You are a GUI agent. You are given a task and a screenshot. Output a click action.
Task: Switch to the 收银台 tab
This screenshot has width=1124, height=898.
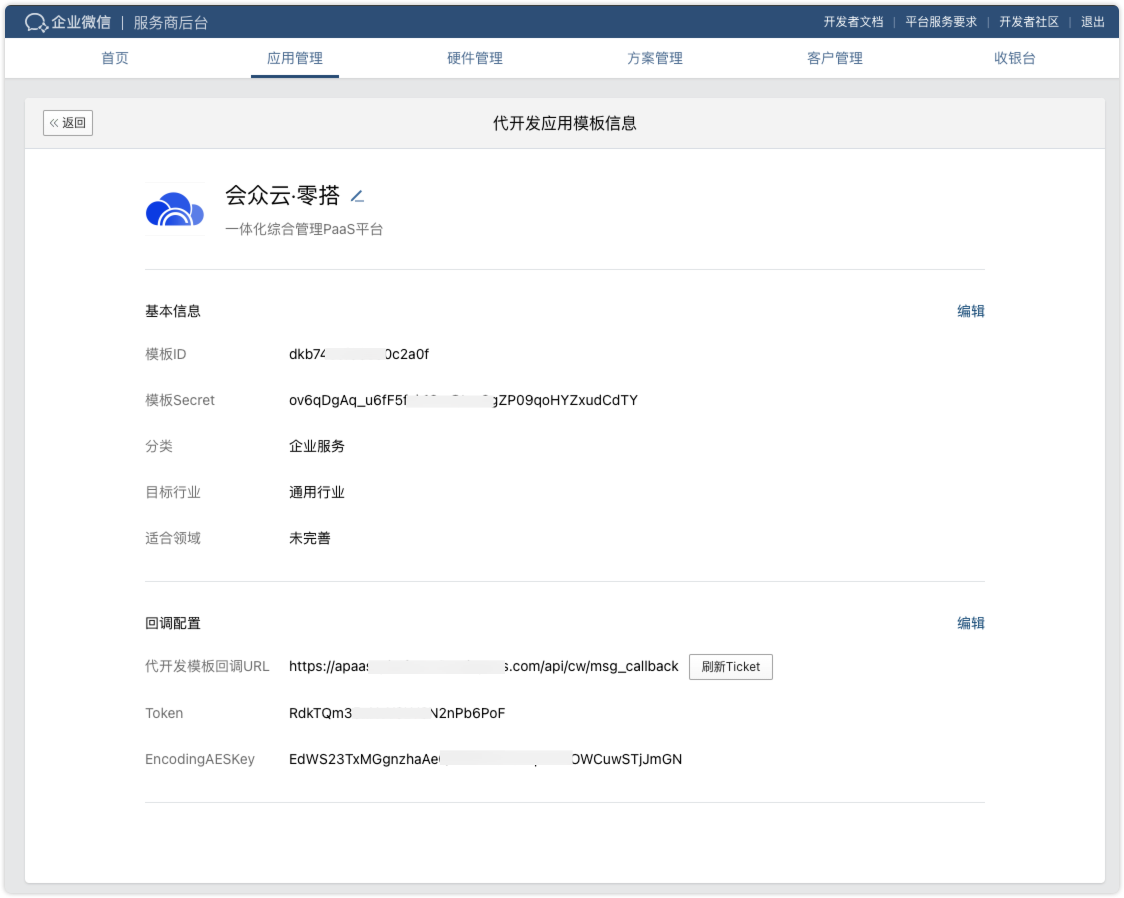pos(1014,58)
